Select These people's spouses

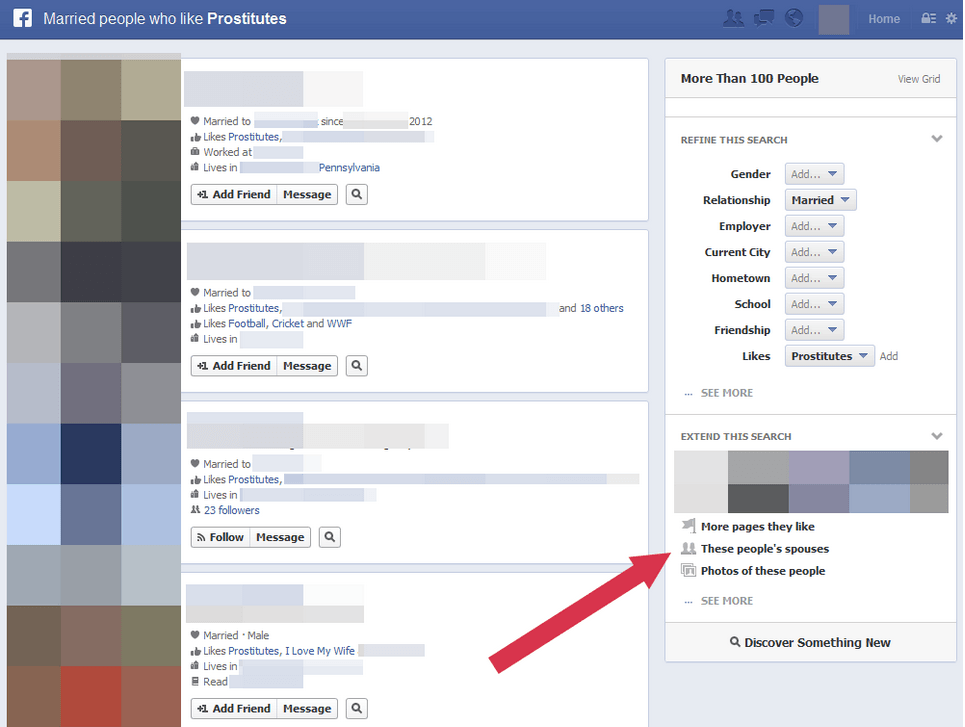click(x=765, y=548)
